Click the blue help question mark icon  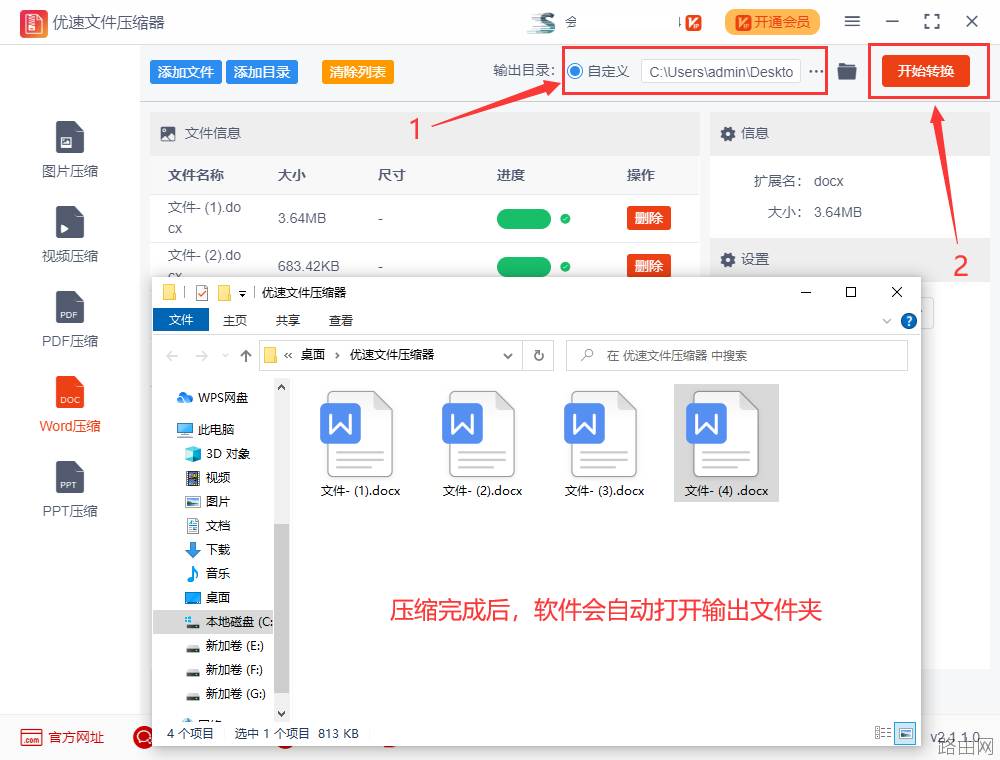pyautogui.click(x=908, y=321)
